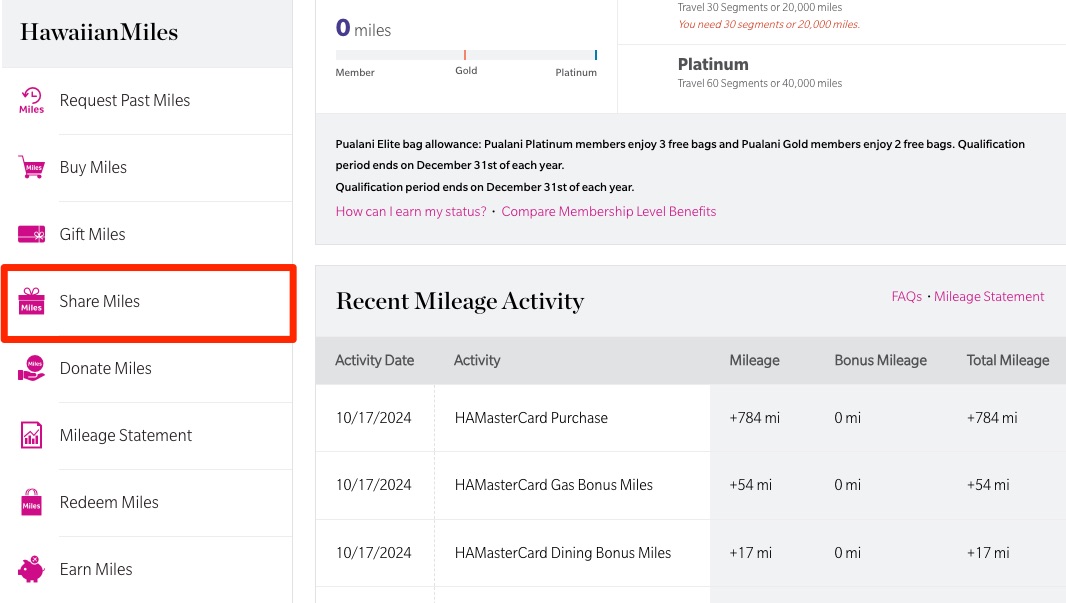Go to Donate Miles page
The image size is (1066, 603).
pyautogui.click(x=106, y=368)
